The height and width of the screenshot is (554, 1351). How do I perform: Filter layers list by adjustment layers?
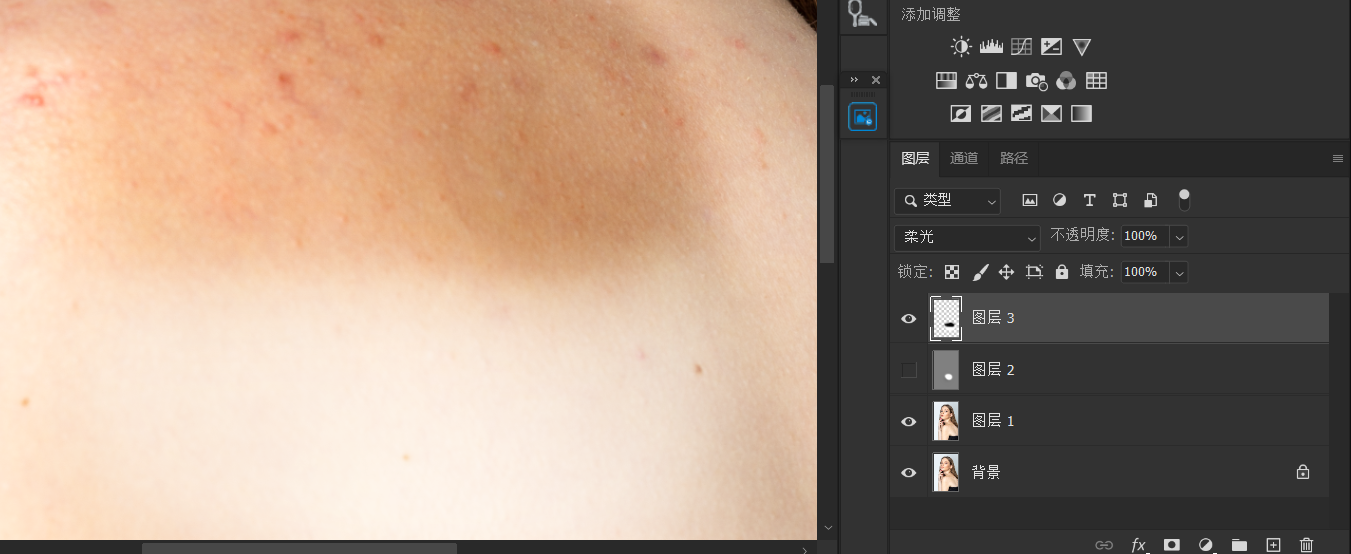click(x=1059, y=200)
